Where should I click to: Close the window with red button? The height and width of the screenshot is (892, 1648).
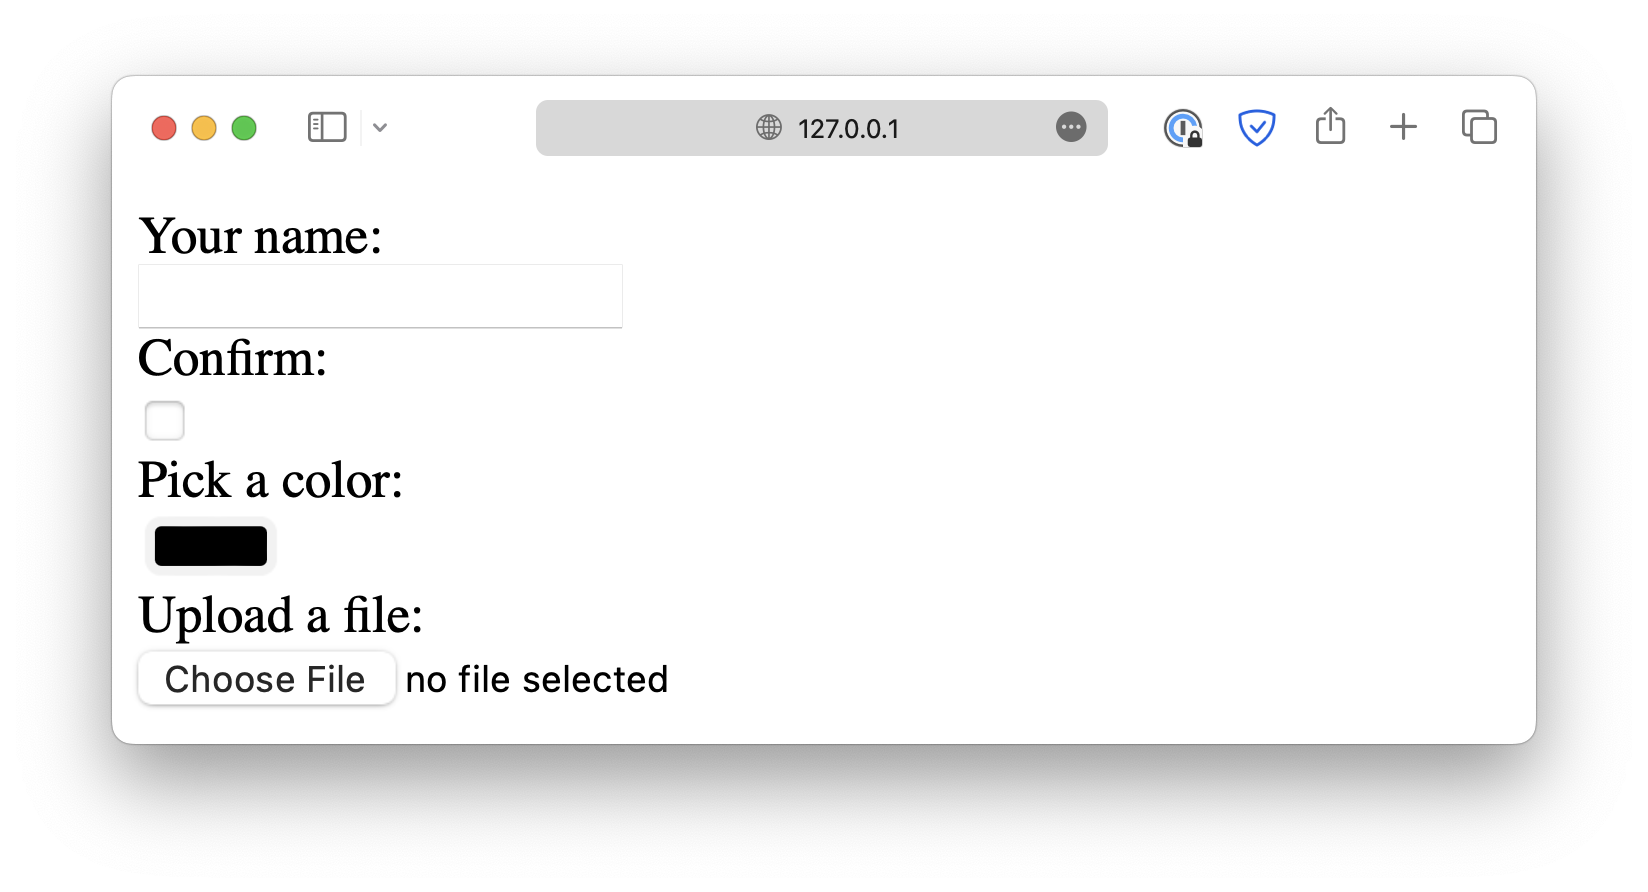(164, 128)
